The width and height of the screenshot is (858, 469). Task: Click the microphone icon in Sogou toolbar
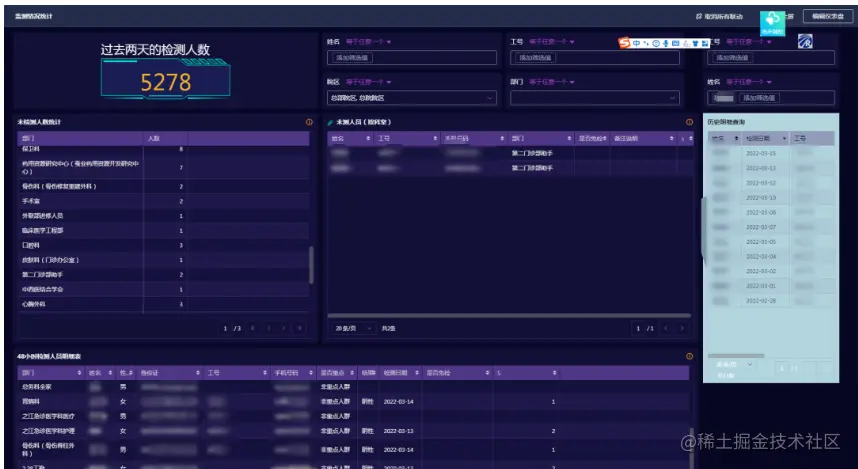(665, 43)
